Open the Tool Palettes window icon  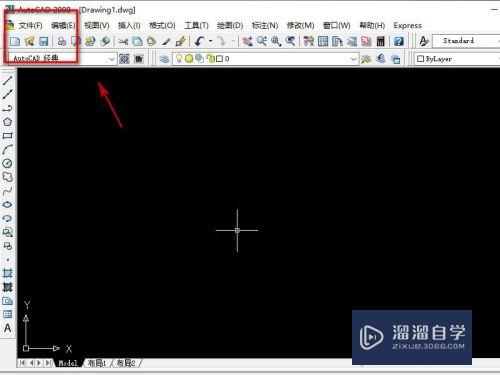pos(337,41)
